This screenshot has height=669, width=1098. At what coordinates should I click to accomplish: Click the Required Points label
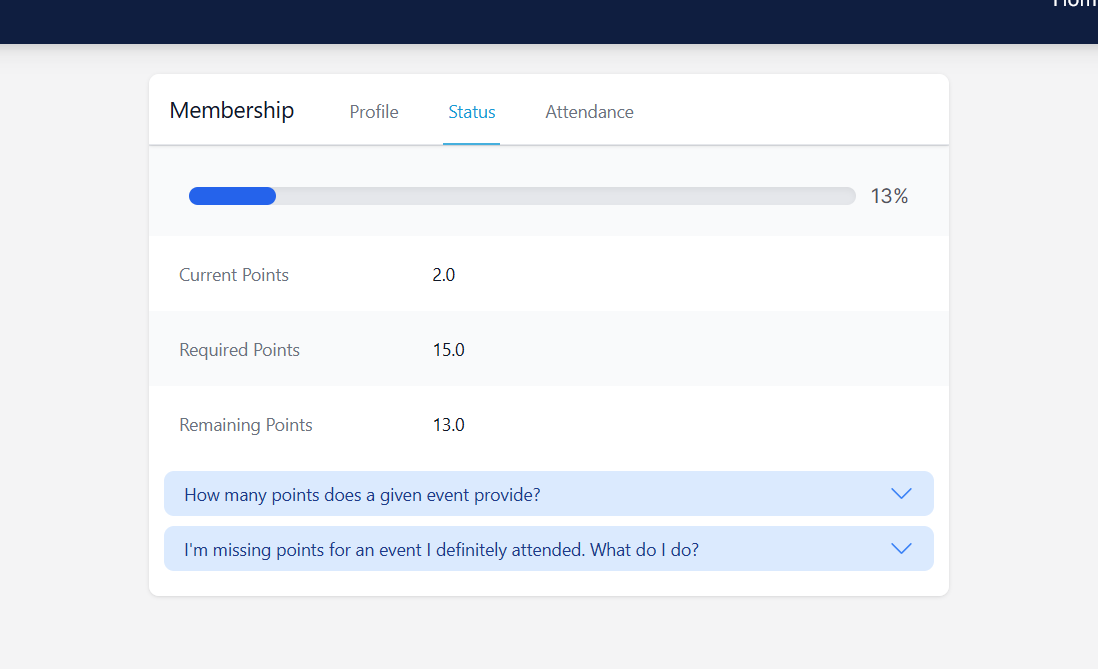(239, 350)
